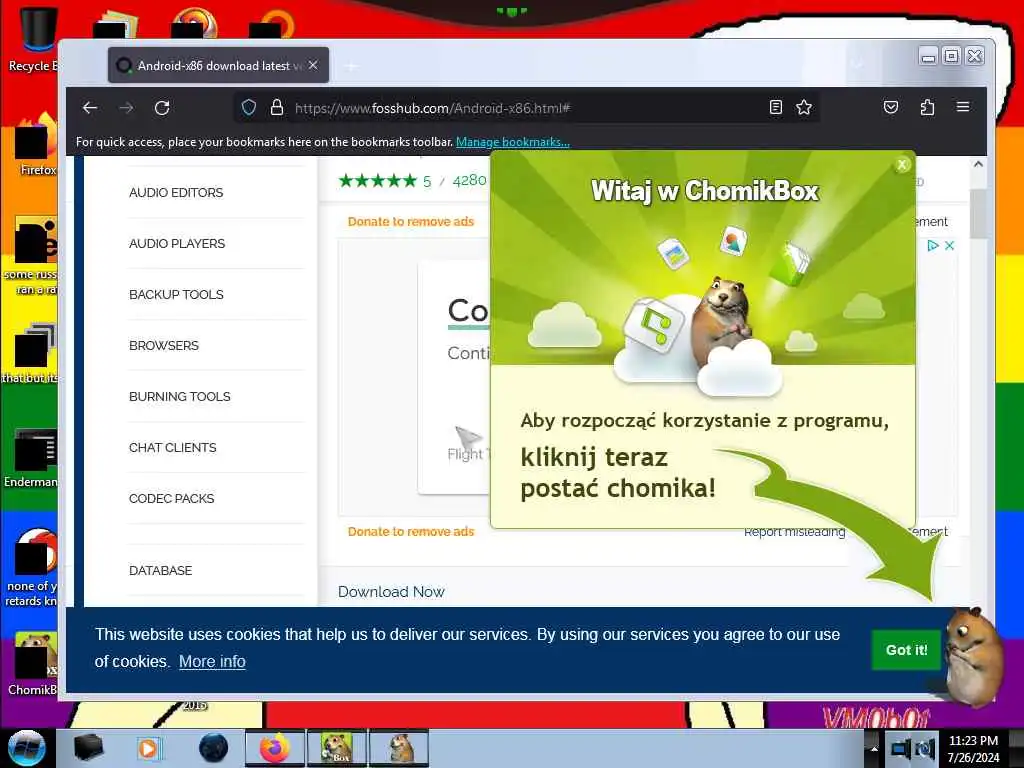The image size is (1024, 768).
Task: Click the globe taskbar icon
Action: 213,748
